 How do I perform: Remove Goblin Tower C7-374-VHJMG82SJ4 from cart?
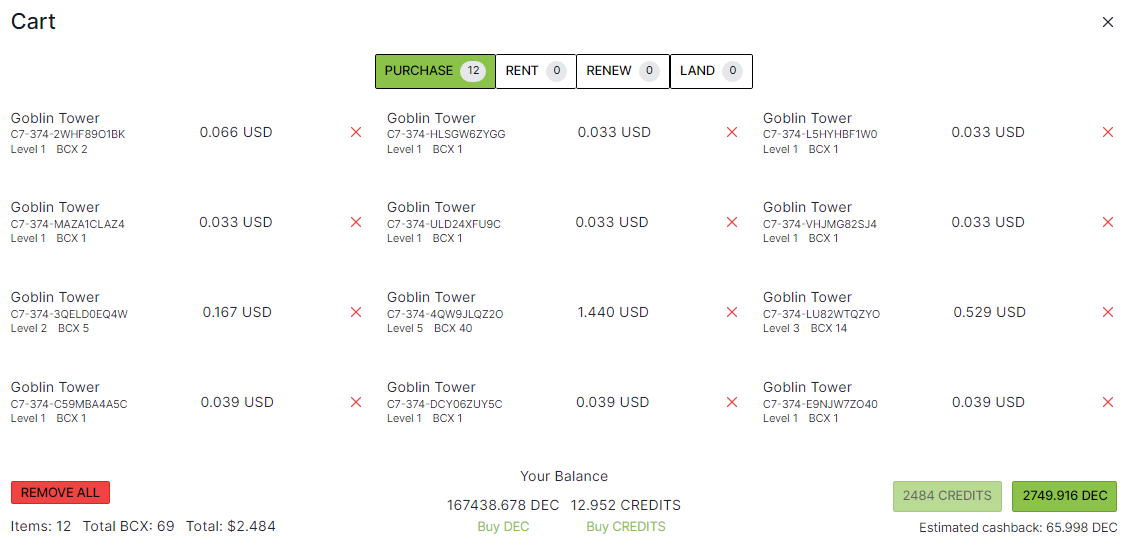(1107, 222)
